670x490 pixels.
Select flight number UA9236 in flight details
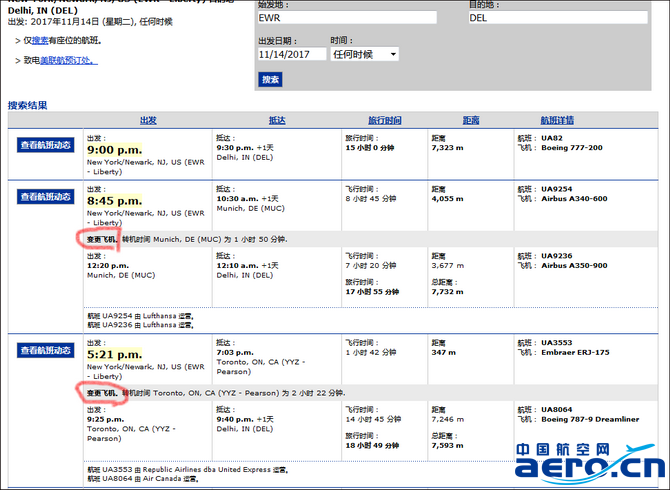point(556,255)
